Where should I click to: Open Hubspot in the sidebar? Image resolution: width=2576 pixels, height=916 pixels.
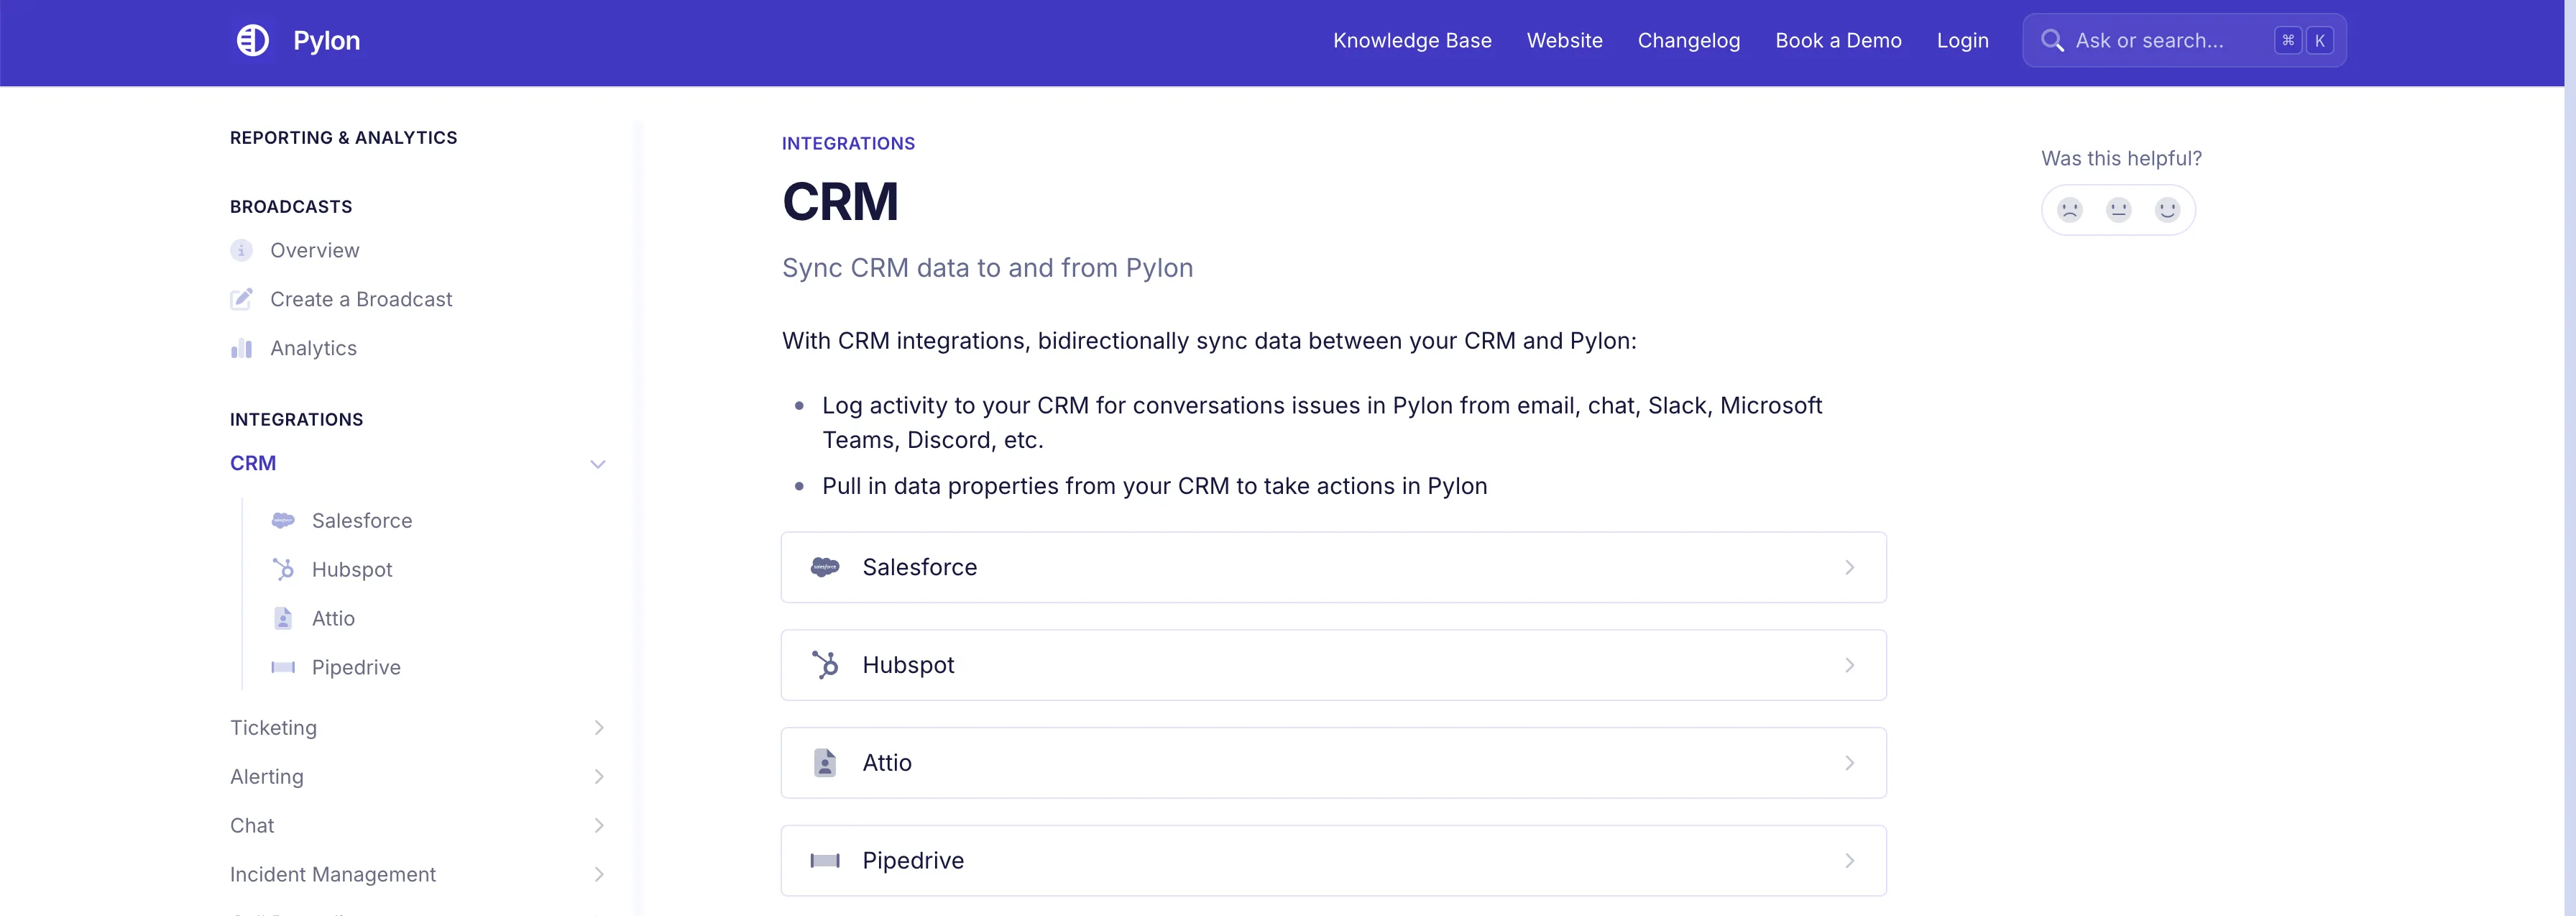tap(352, 570)
